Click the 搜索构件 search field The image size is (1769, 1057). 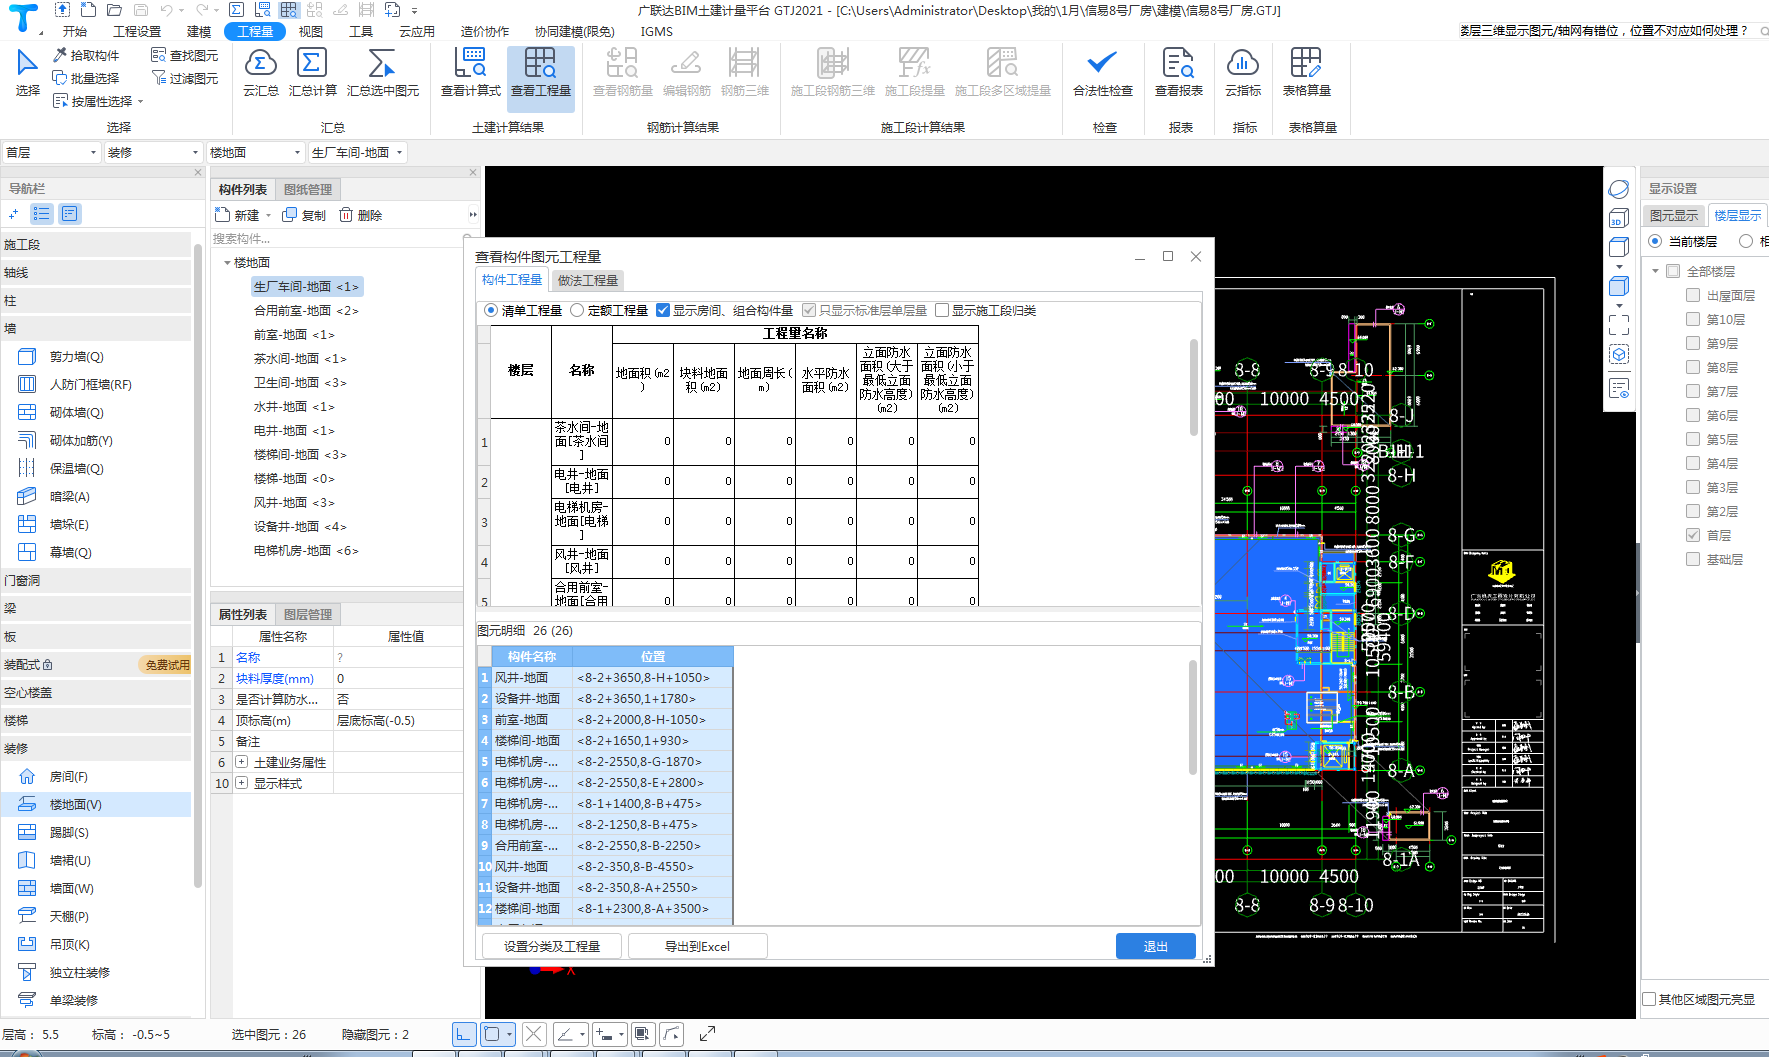(x=336, y=238)
